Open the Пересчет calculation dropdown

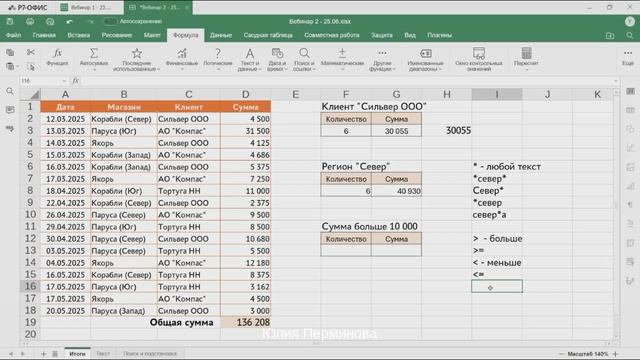pos(526,59)
